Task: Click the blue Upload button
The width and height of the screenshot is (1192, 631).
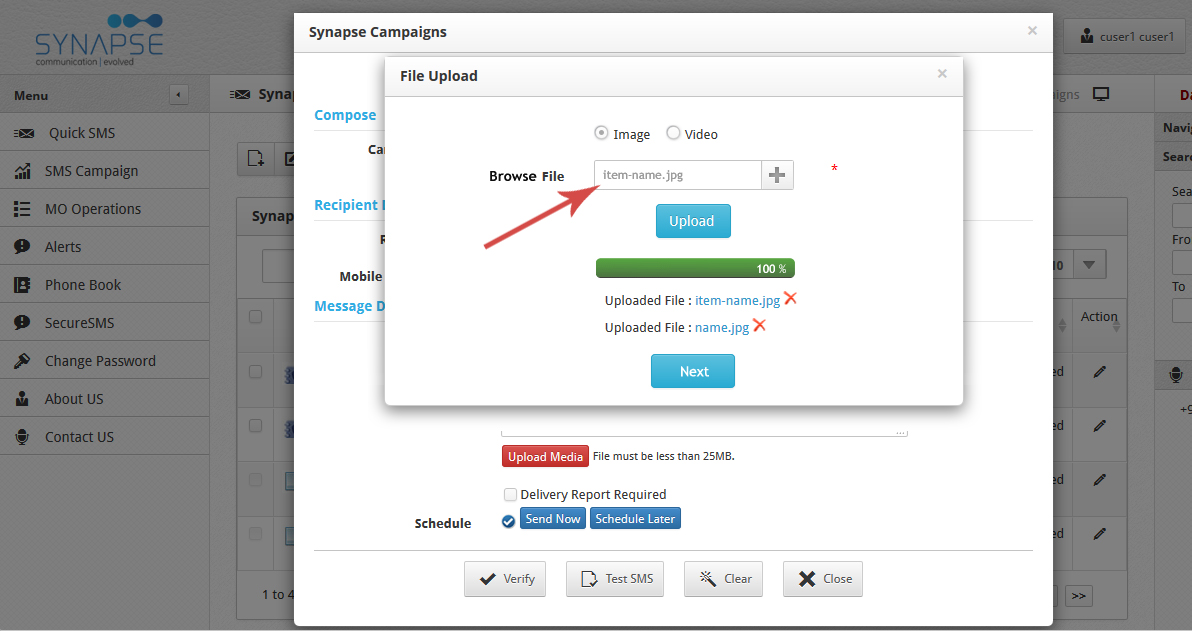Action: 693,221
